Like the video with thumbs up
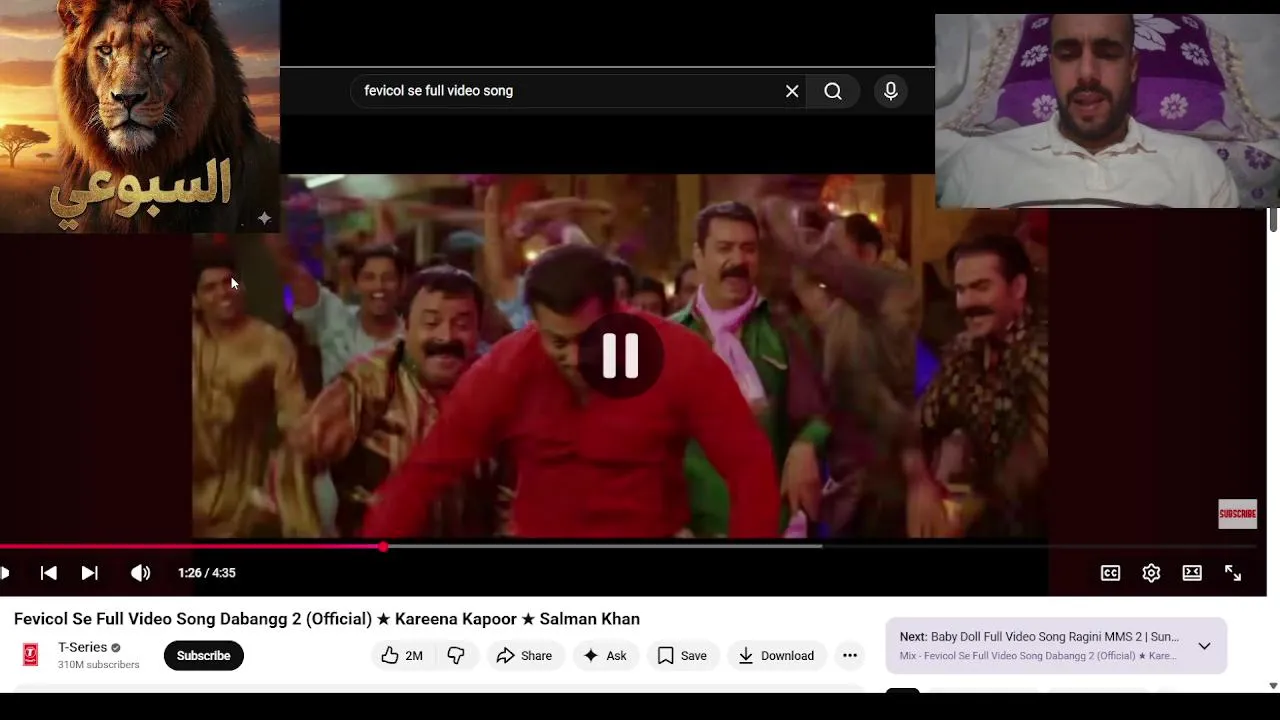The image size is (1280, 720). [401, 656]
